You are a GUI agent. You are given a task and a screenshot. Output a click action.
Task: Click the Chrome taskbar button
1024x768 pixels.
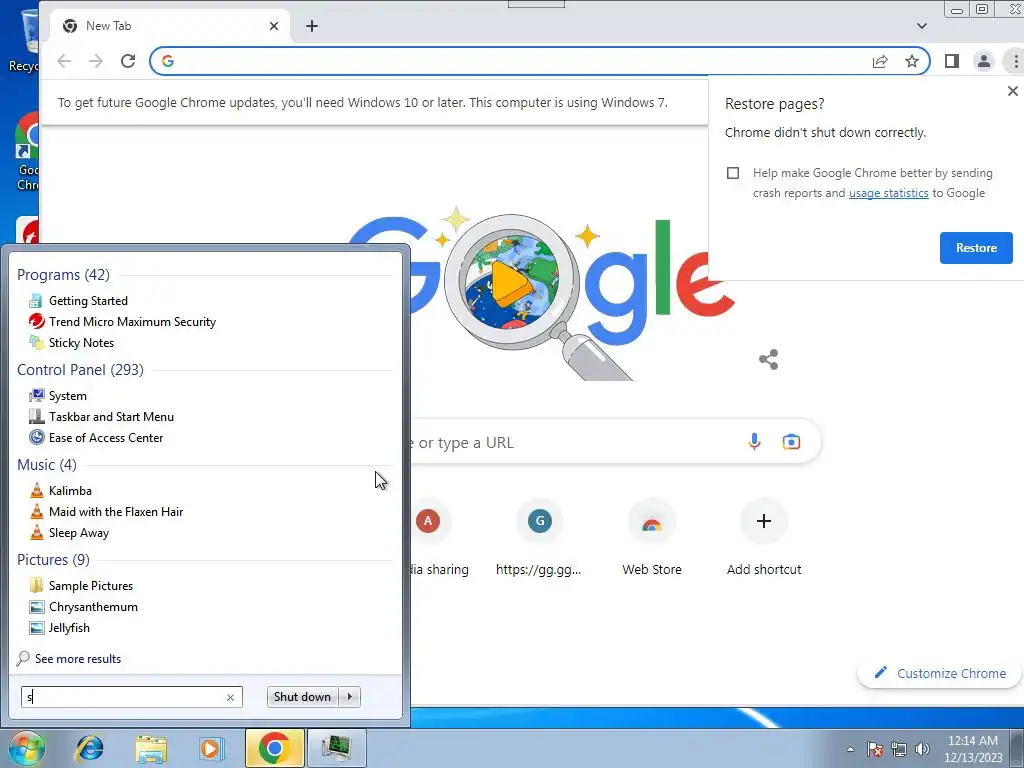[x=274, y=748]
